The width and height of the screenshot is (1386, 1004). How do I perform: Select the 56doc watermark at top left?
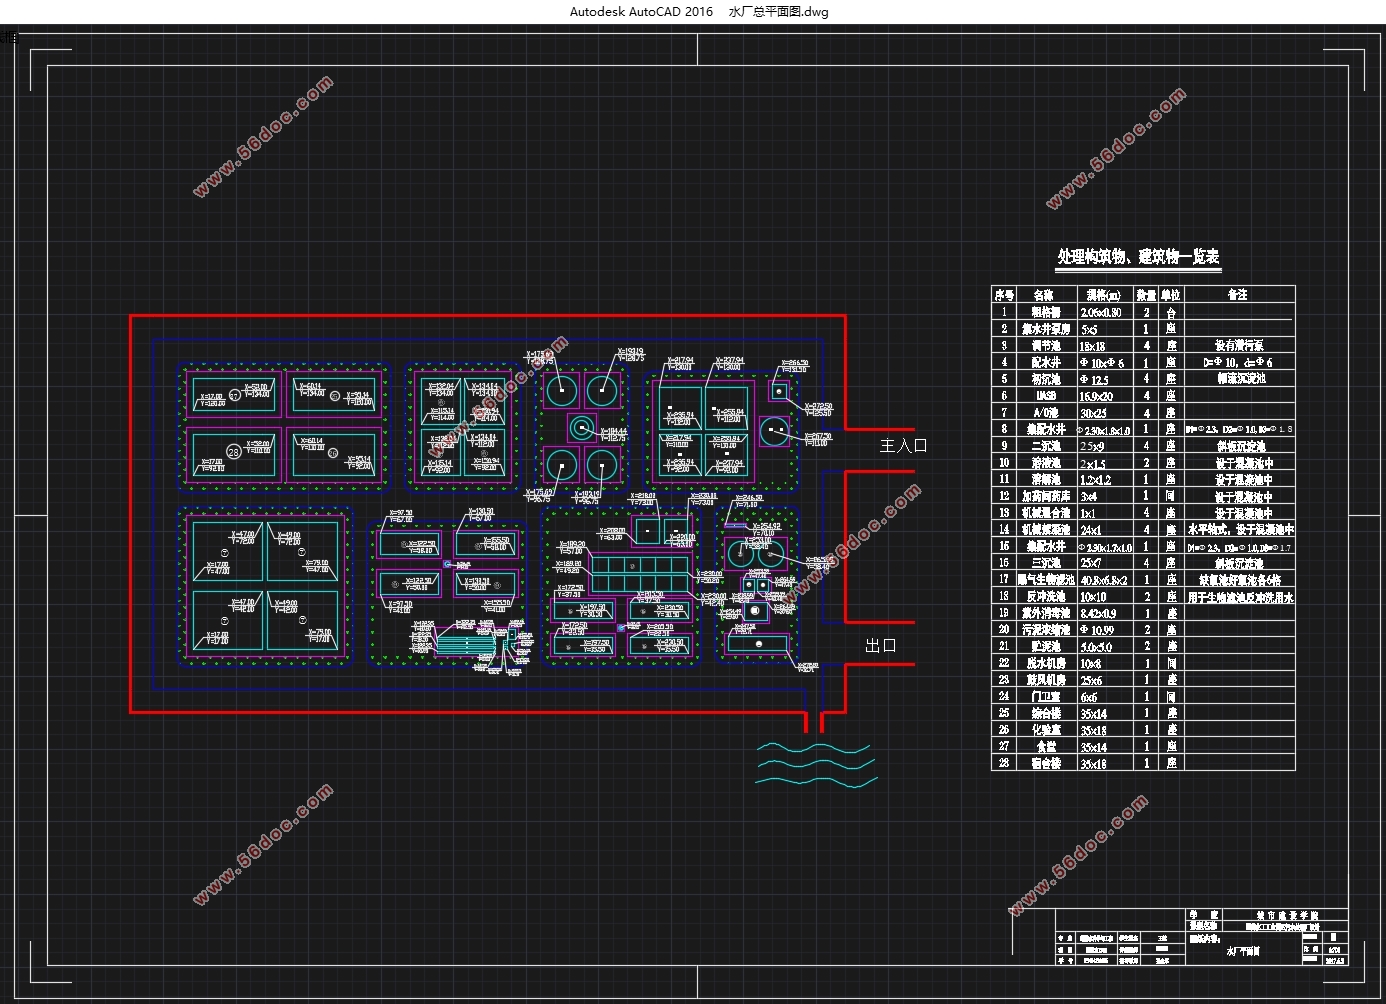pyautogui.click(x=263, y=137)
